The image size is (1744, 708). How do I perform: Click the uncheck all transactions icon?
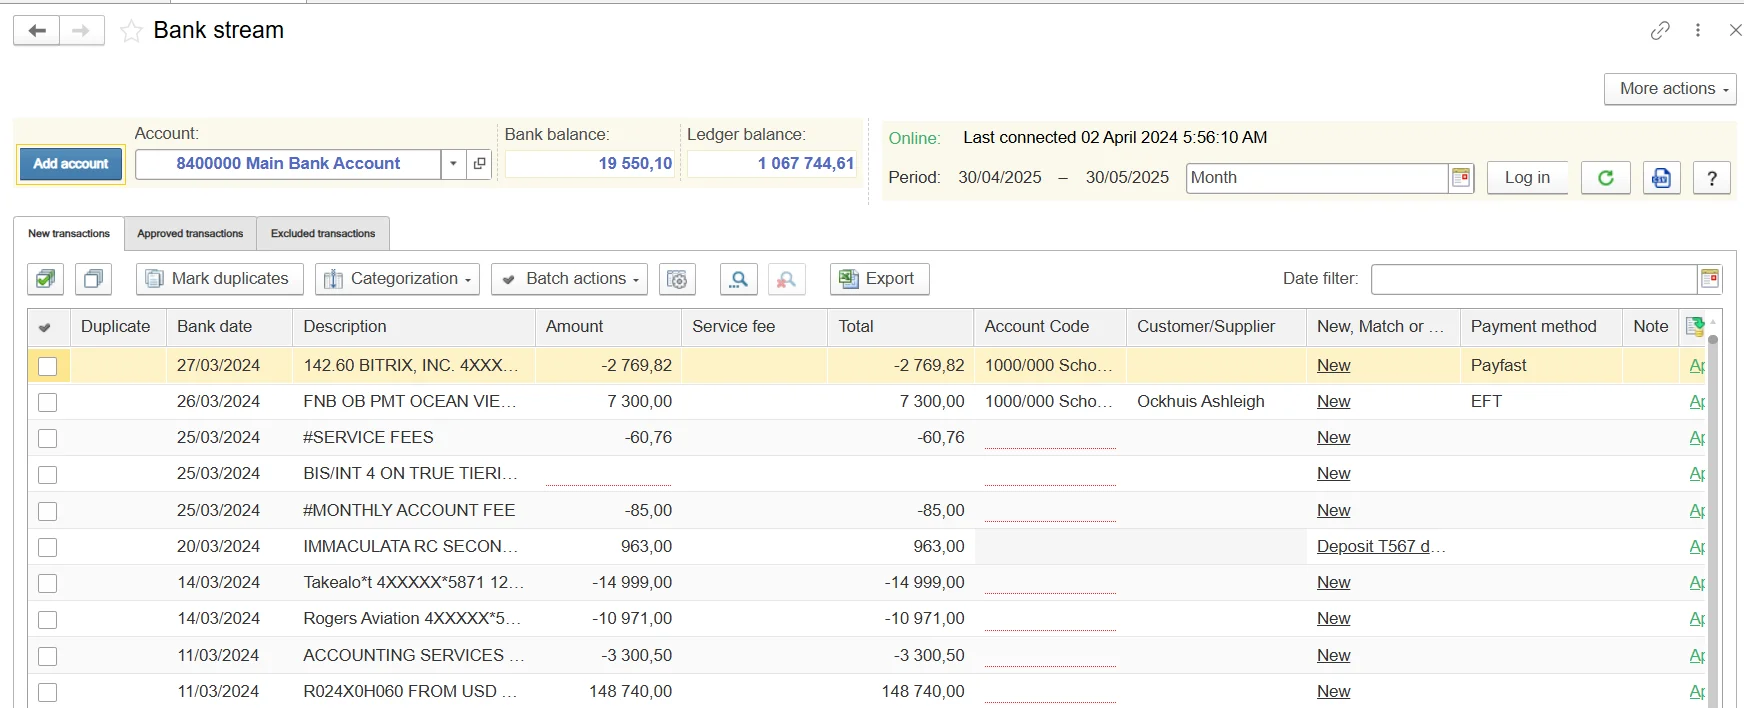pos(93,279)
